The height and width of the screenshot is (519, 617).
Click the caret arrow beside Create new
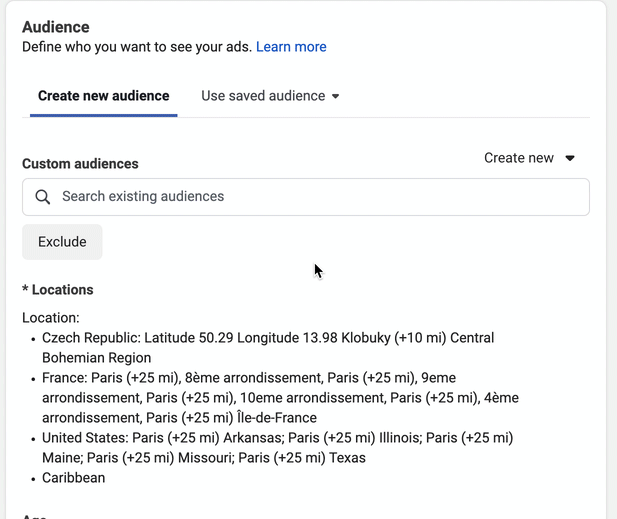point(570,158)
